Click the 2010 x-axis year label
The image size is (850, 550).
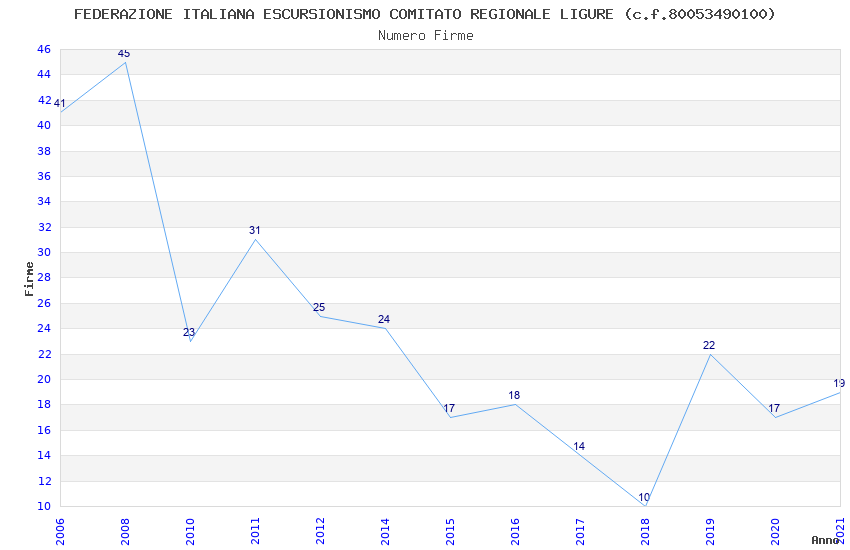(x=190, y=532)
